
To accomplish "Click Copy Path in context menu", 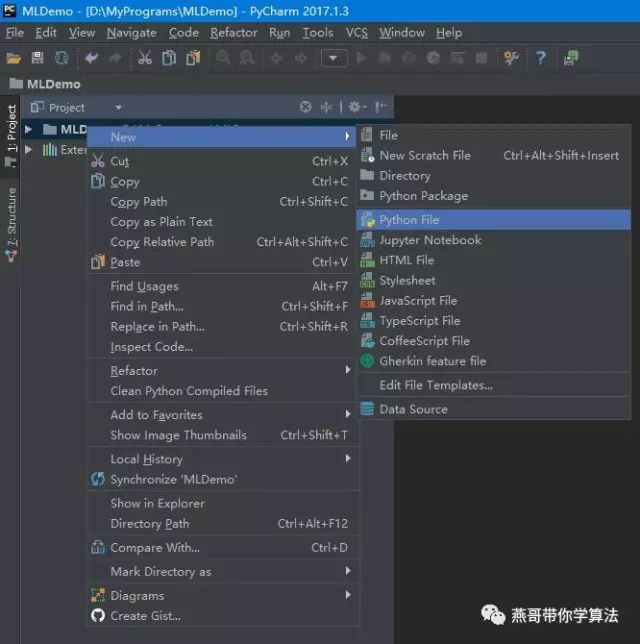I will (x=222, y=202).
